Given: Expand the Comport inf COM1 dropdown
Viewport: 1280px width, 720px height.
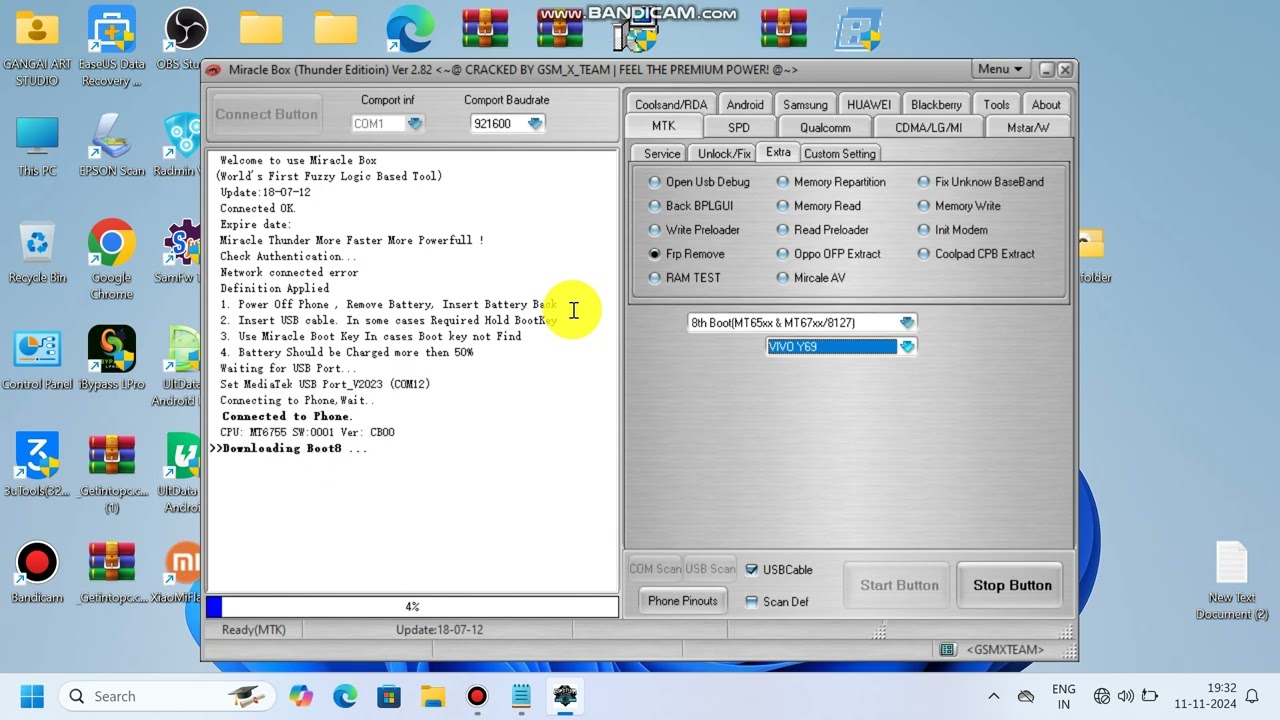Looking at the screenshot, I should [x=415, y=124].
